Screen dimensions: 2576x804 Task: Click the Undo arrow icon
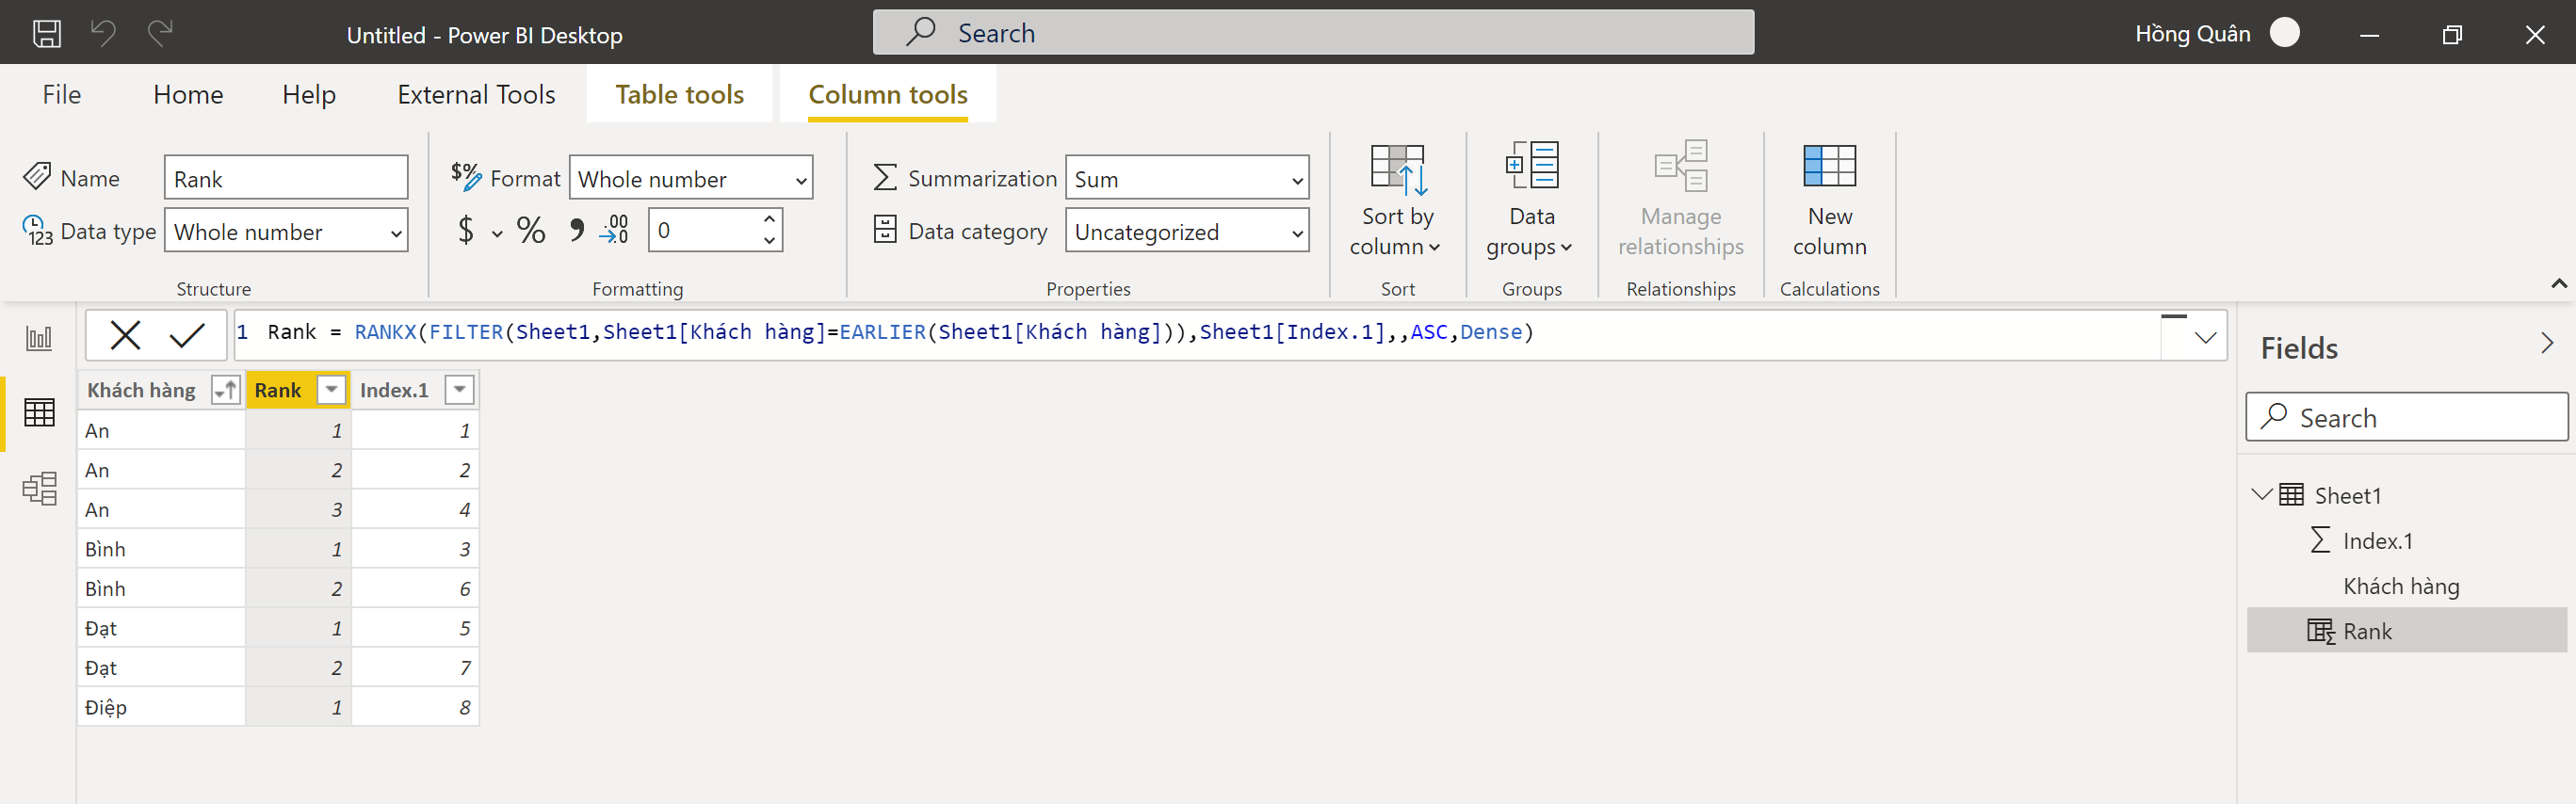[x=104, y=33]
